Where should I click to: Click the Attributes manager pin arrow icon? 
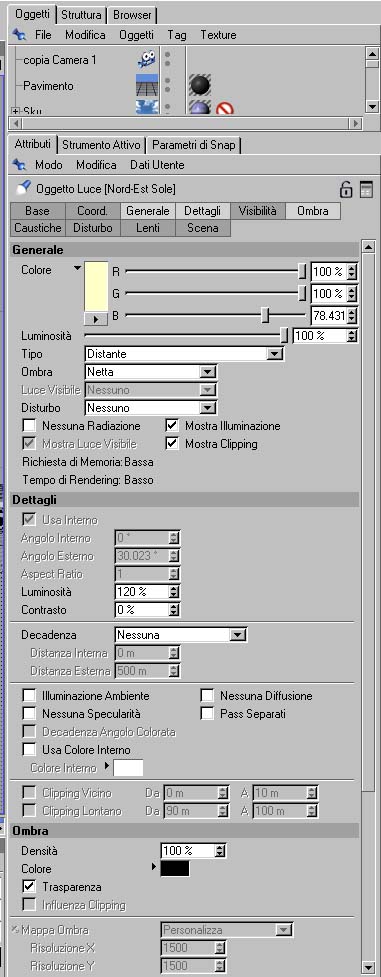(x=20, y=165)
